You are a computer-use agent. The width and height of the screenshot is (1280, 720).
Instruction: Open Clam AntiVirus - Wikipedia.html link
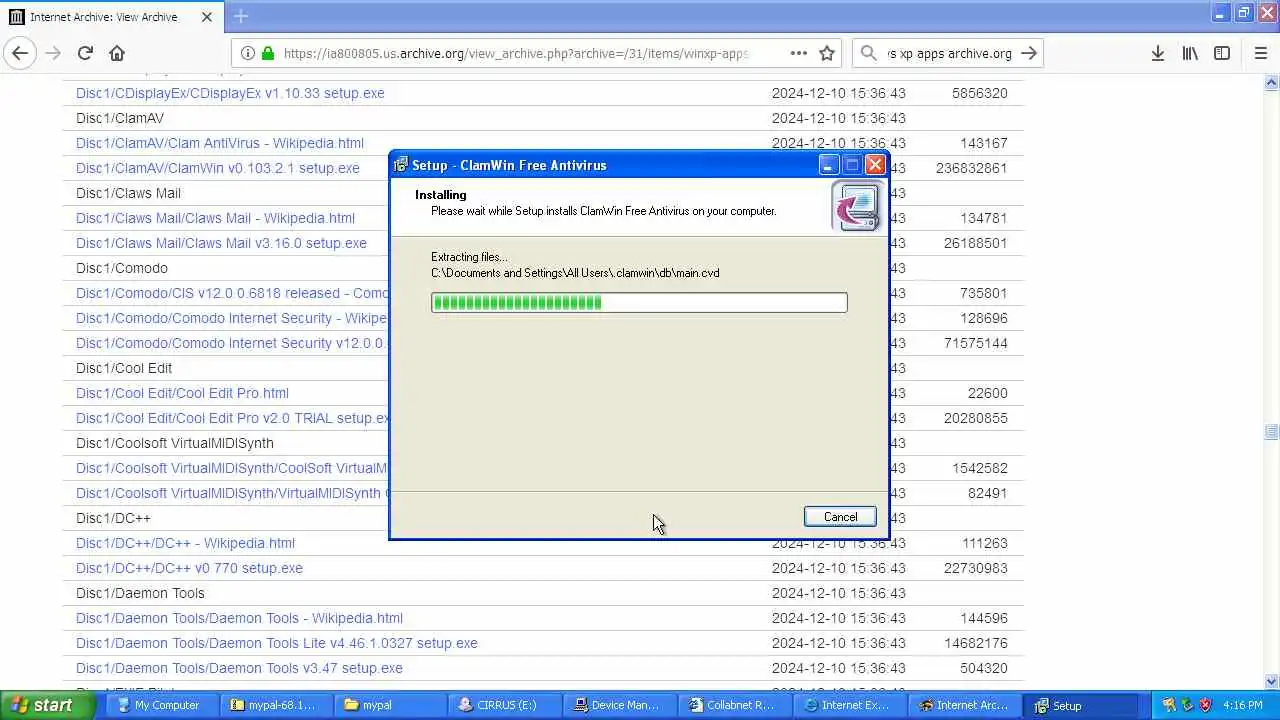pyautogui.click(x=220, y=143)
